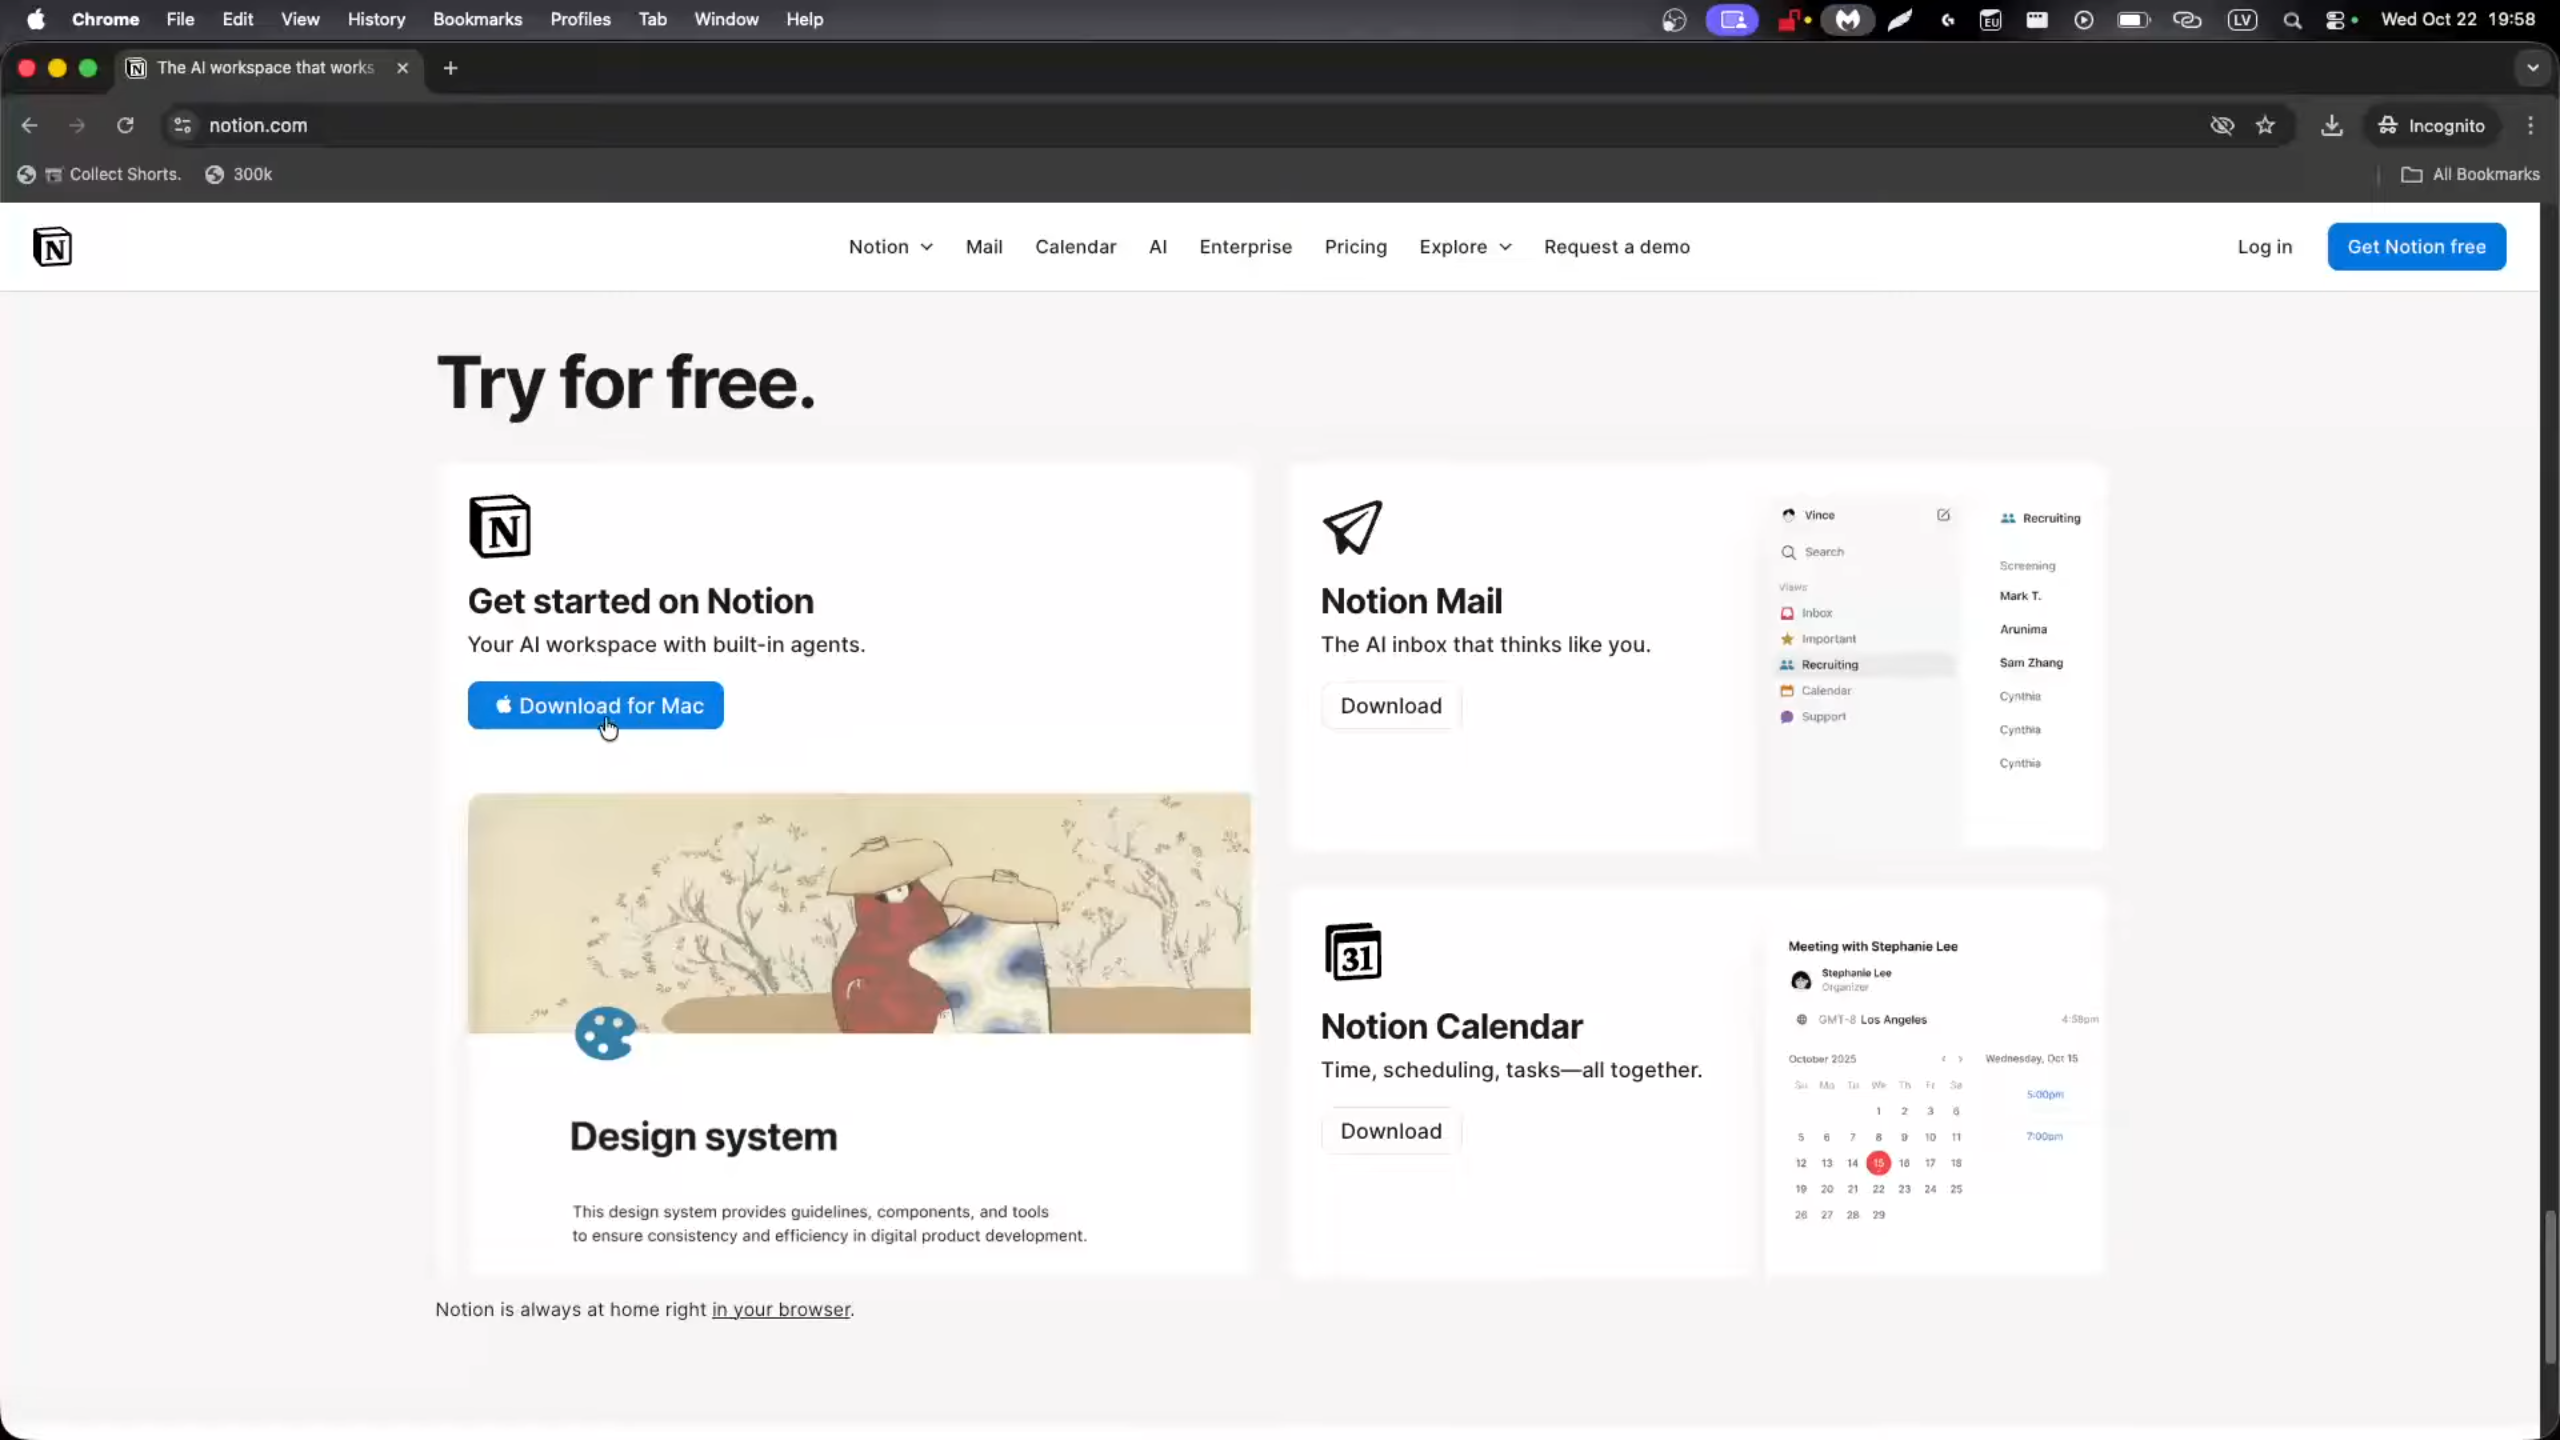
Task: Select Support view in Mail preview
Action: pyautogui.click(x=1813, y=717)
